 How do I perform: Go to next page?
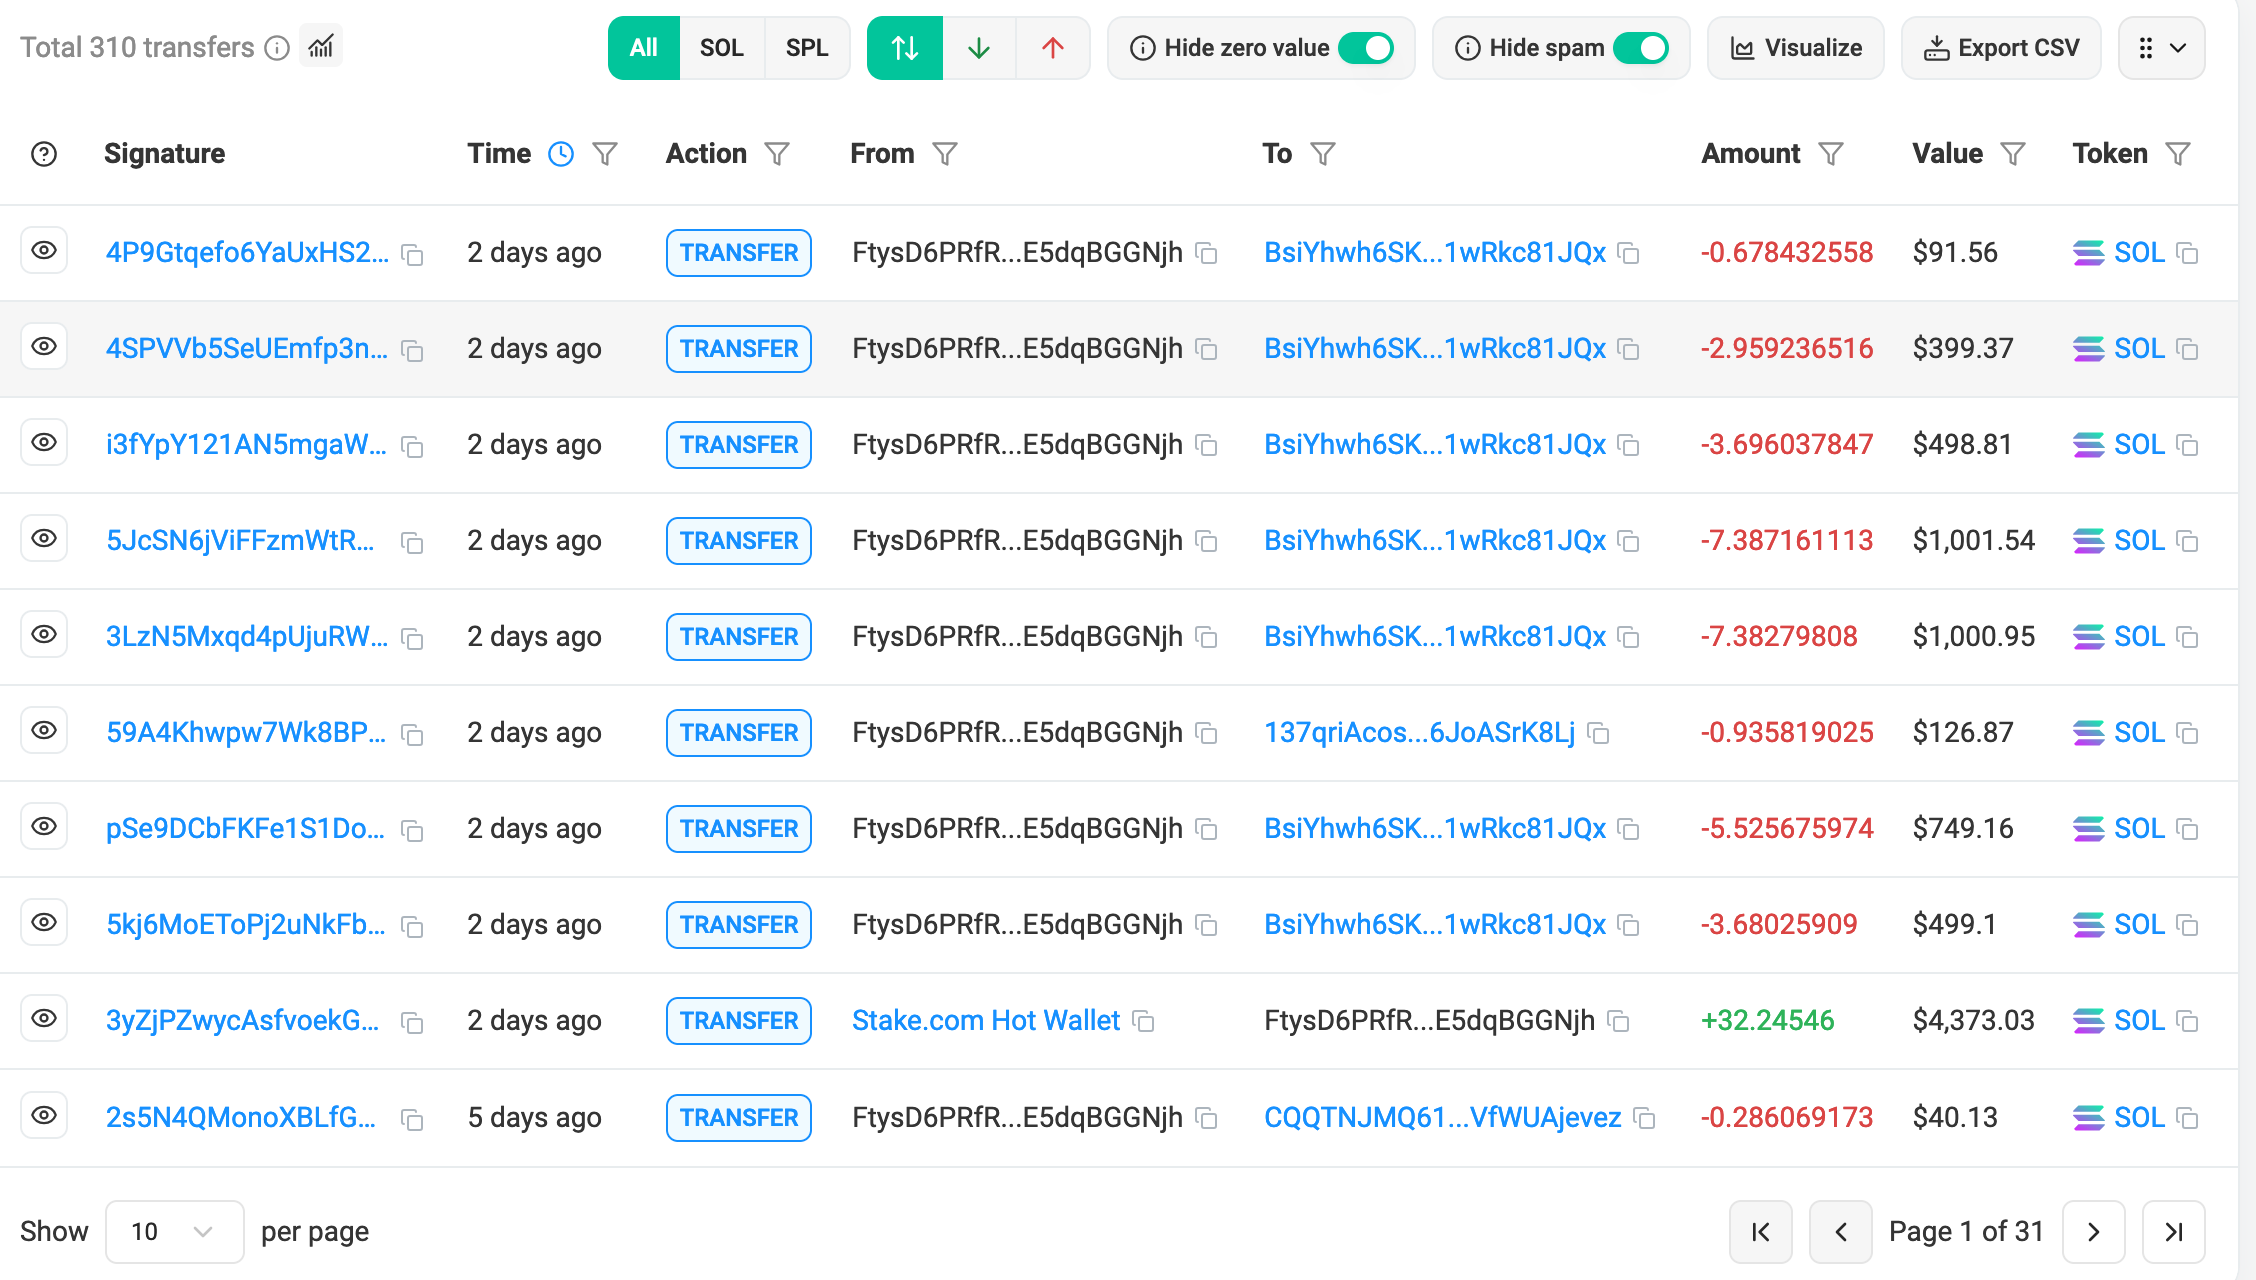coord(2094,1231)
